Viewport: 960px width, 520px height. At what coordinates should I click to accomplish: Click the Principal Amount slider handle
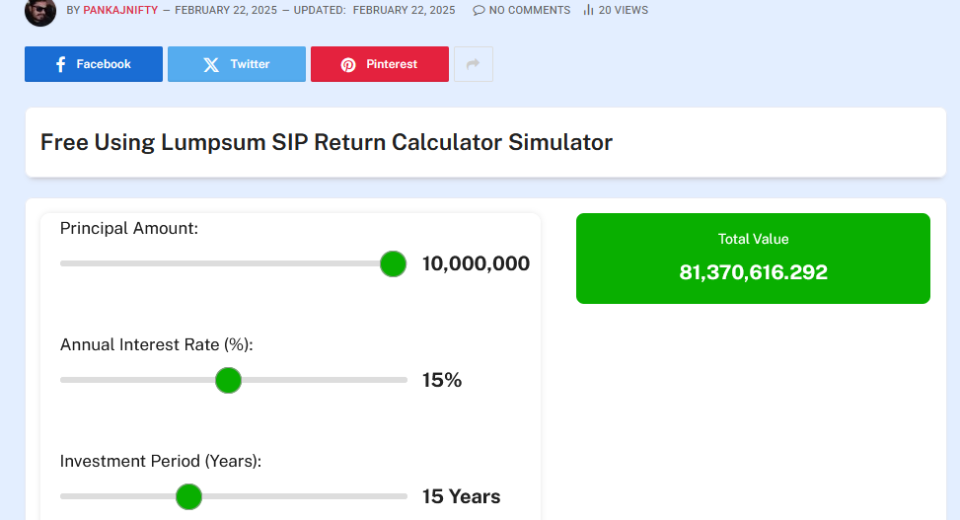(393, 264)
